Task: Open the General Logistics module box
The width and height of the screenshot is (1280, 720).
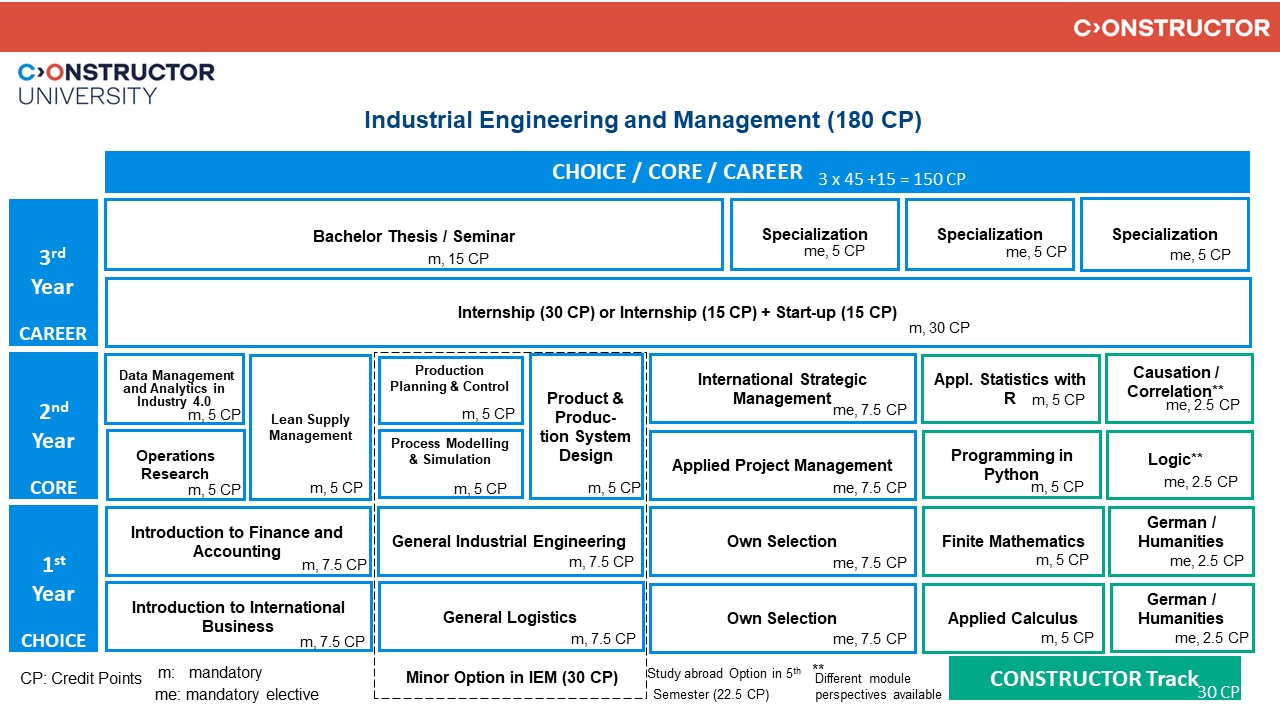Action: coord(509,617)
